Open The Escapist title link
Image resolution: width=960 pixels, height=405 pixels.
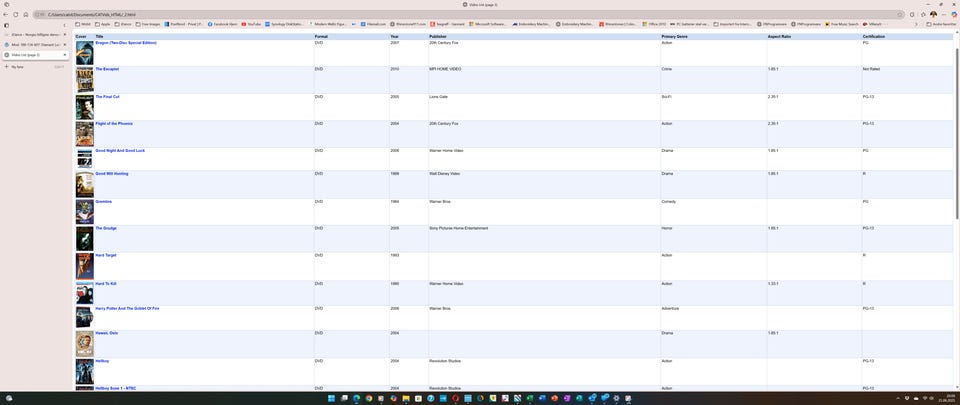[x=107, y=69]
